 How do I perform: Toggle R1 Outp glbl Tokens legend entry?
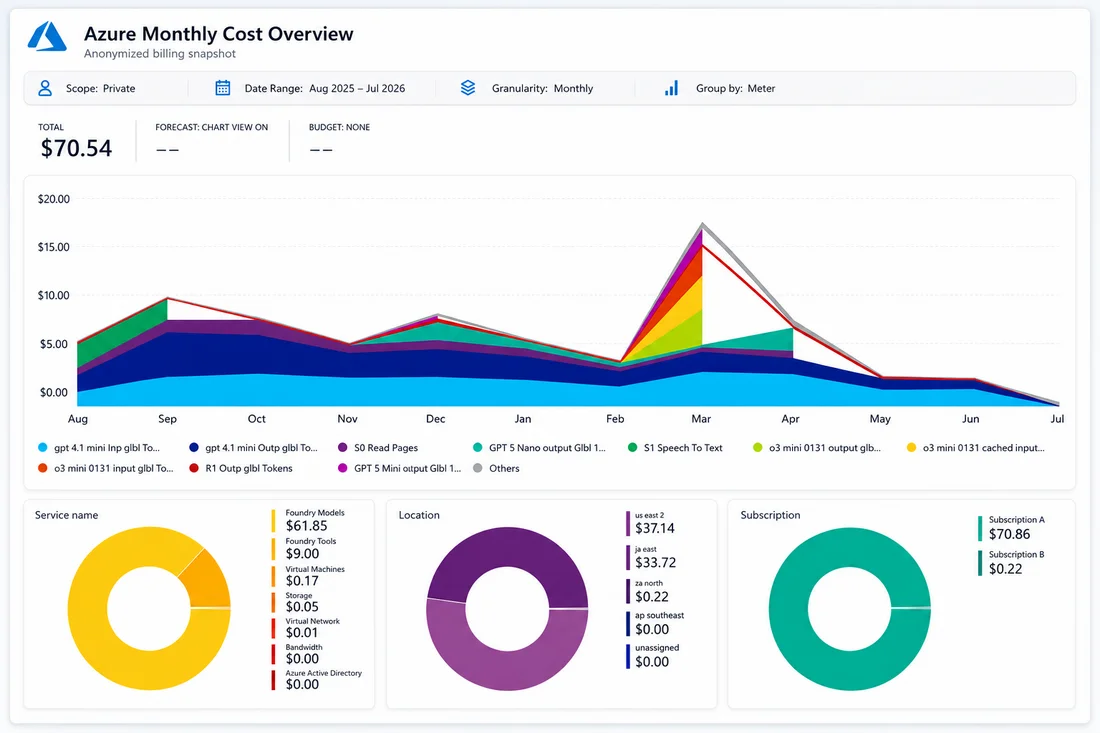click(x=241, y=468)
